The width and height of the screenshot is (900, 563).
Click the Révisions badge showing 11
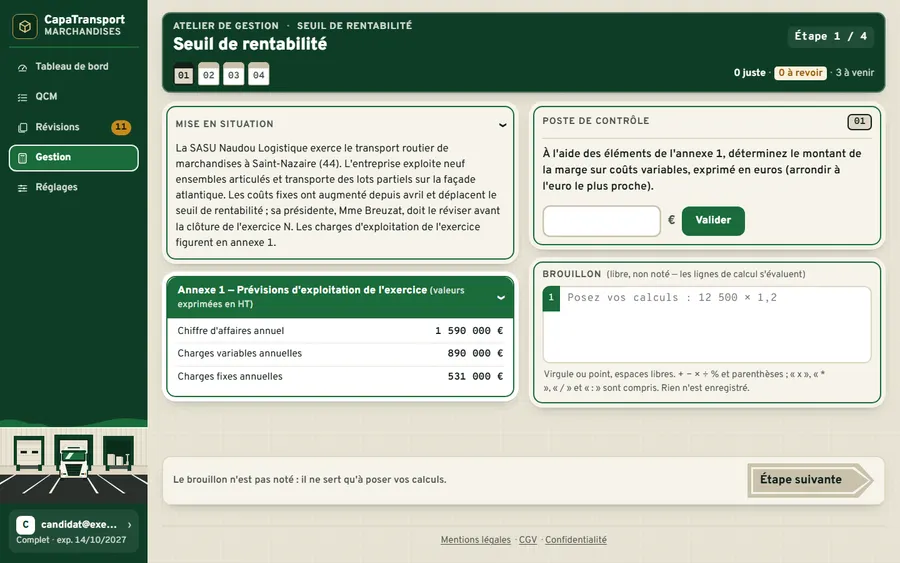(x=121, y=127)
